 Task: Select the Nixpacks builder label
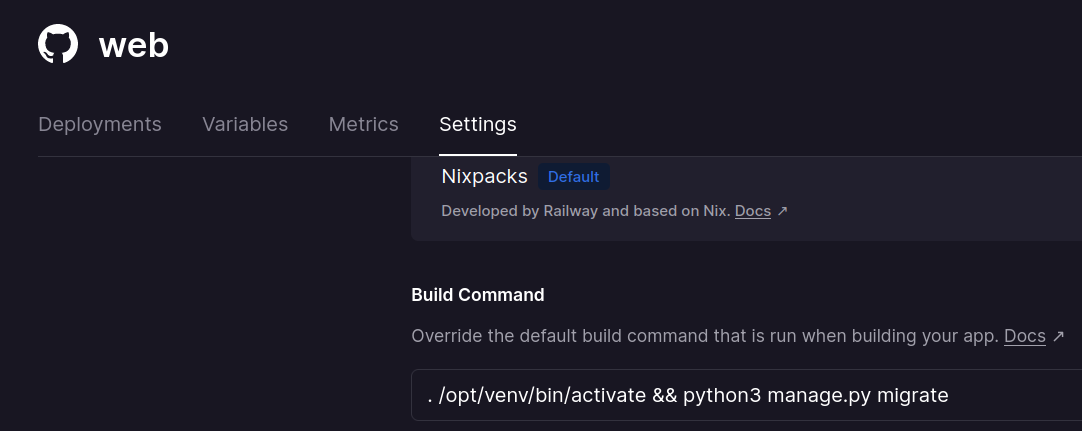pos(484,177)
